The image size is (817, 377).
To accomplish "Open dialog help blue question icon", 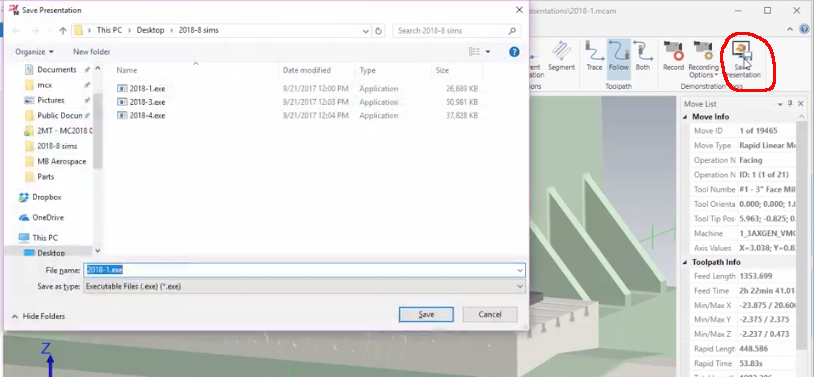I will click(514, 52).
